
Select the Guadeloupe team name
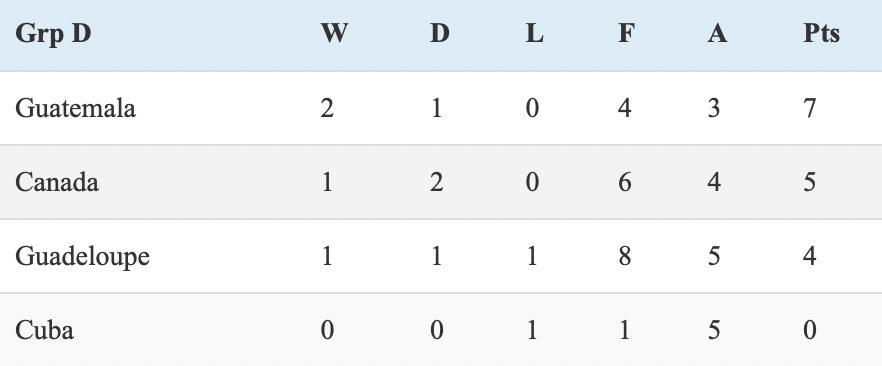[x=83, y=256]
